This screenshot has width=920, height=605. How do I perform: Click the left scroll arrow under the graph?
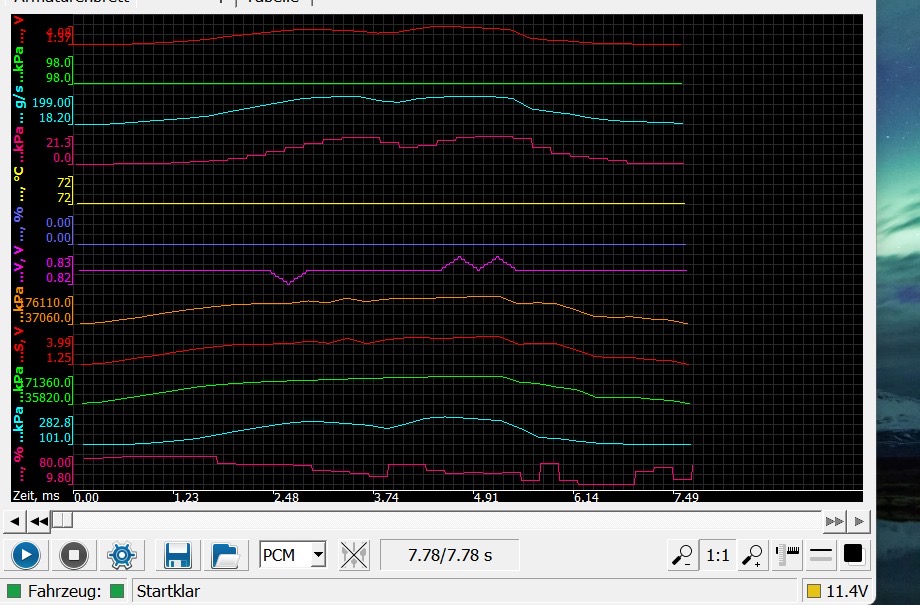point(14,521)
